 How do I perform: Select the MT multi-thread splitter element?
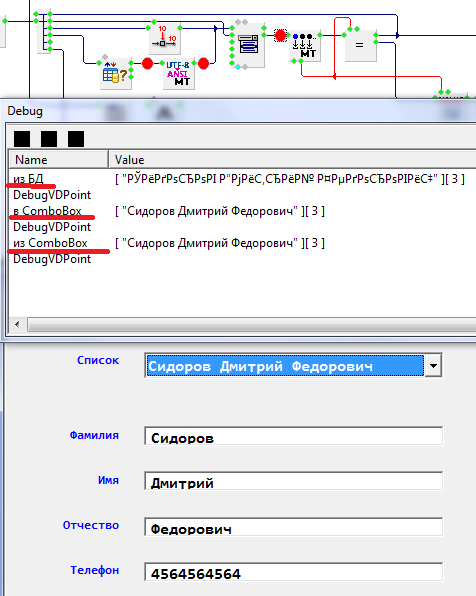pyautogui.click(x=305, y=46)
